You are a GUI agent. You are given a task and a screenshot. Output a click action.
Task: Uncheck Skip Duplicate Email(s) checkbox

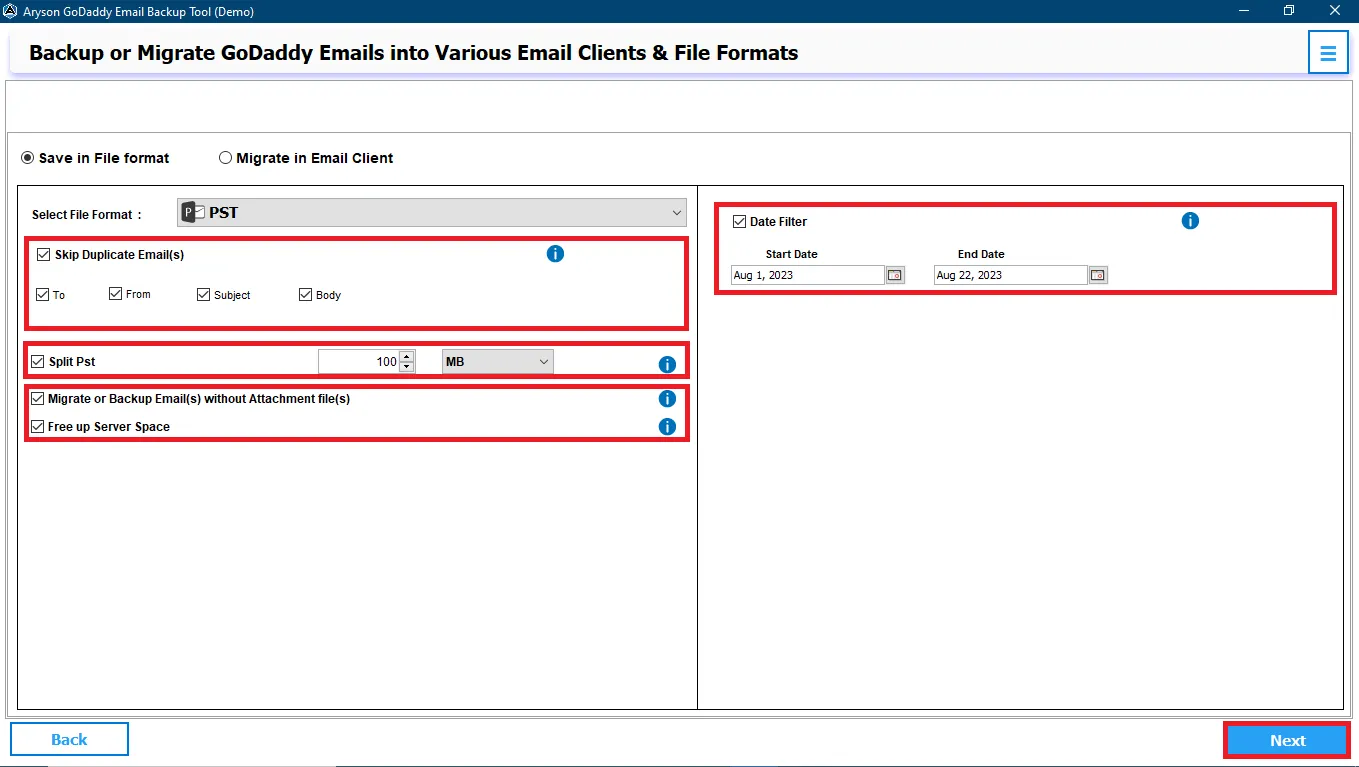[44, 255]
